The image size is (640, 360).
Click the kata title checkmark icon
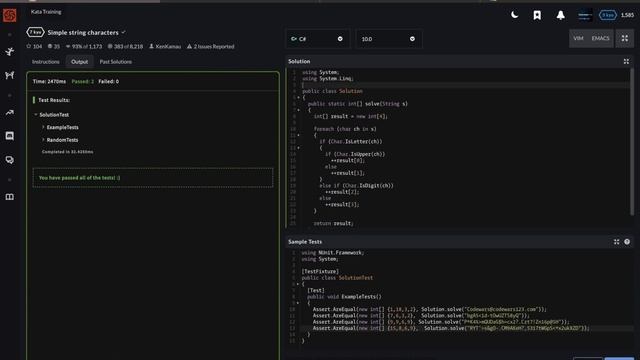[123, 32]
